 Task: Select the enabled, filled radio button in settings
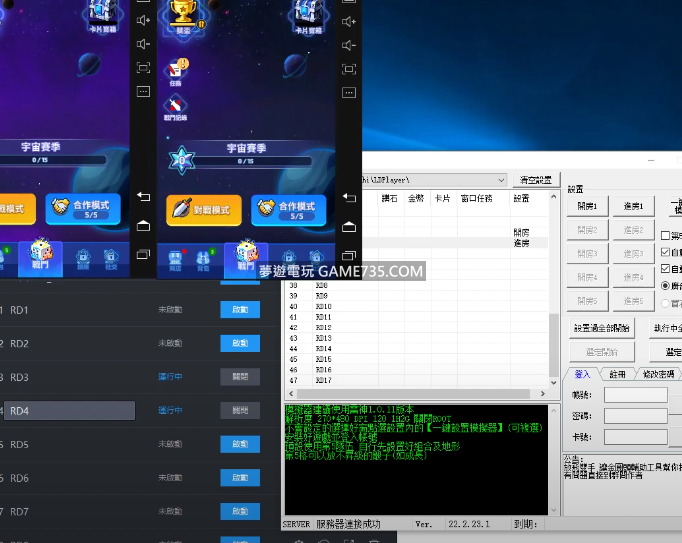(667, 285)
